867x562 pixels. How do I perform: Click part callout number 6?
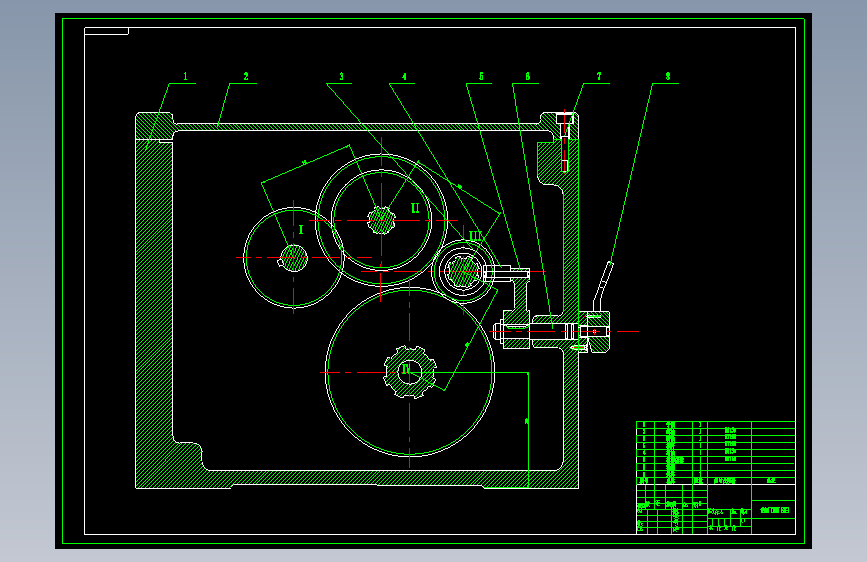[x=527, y=76]
